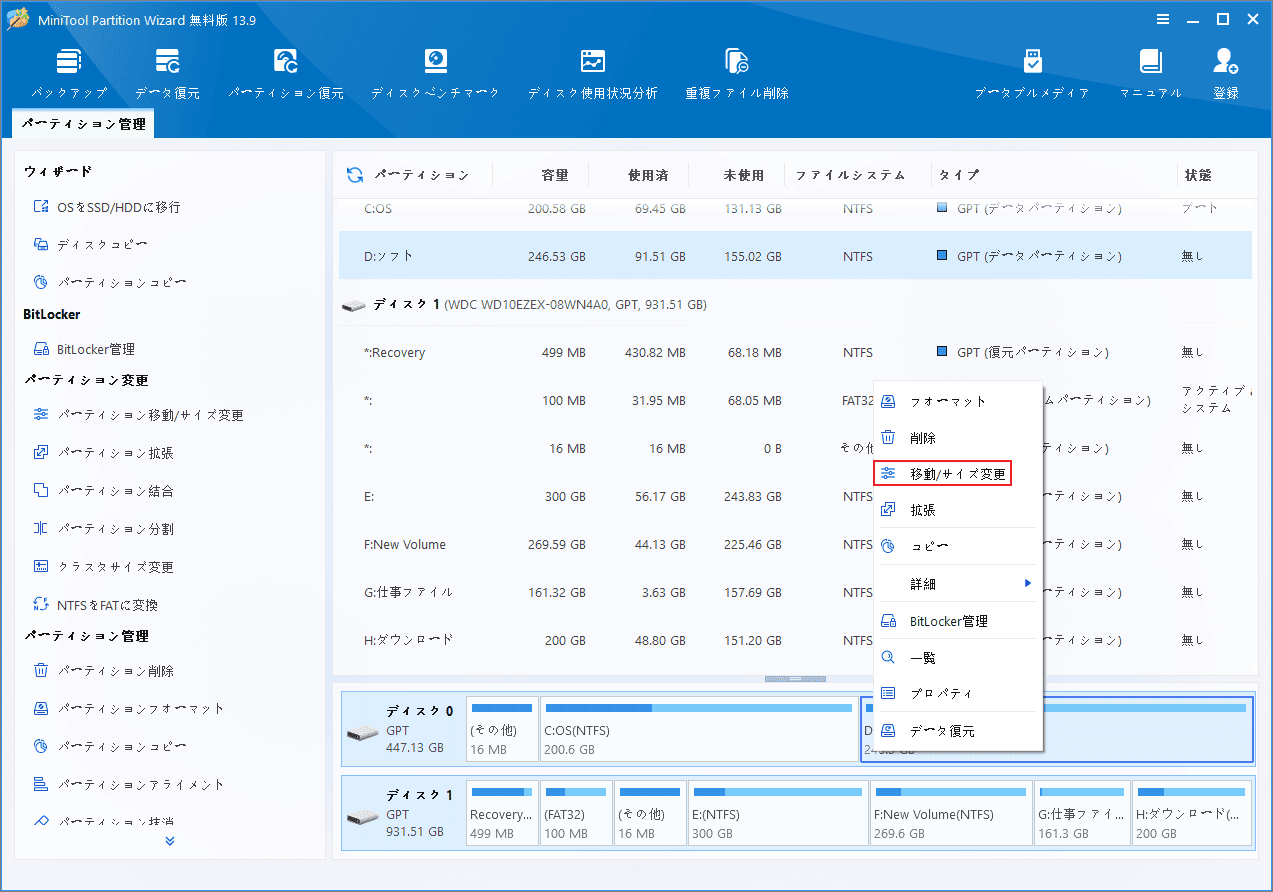Select C:OS(NTFS) block in disk map

(x=699, y=729)
